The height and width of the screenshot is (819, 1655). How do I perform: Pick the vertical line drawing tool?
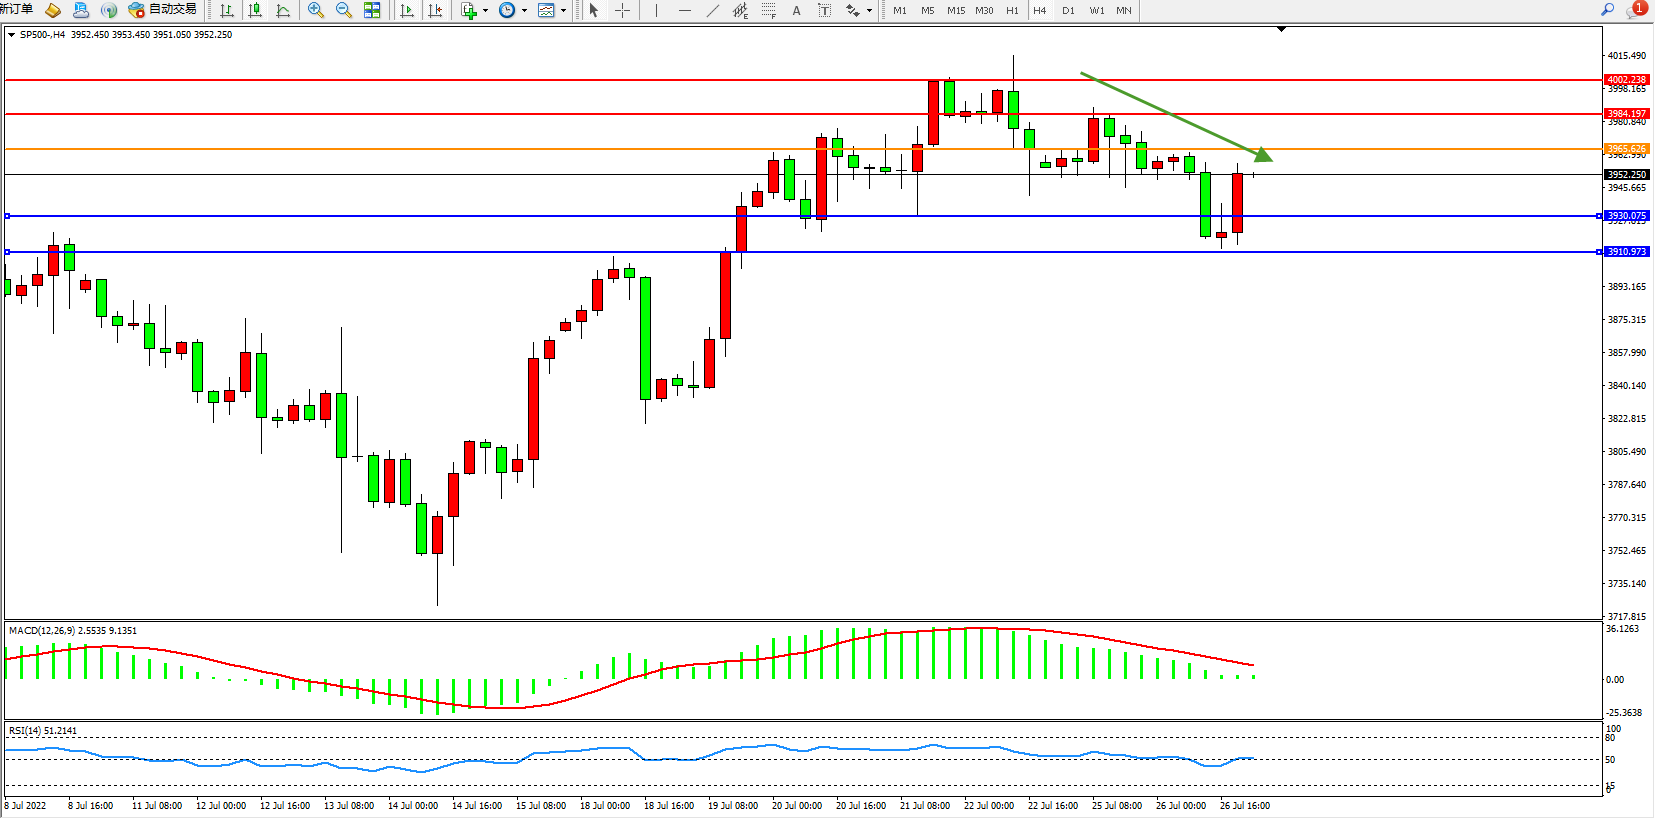click(656, 10)
